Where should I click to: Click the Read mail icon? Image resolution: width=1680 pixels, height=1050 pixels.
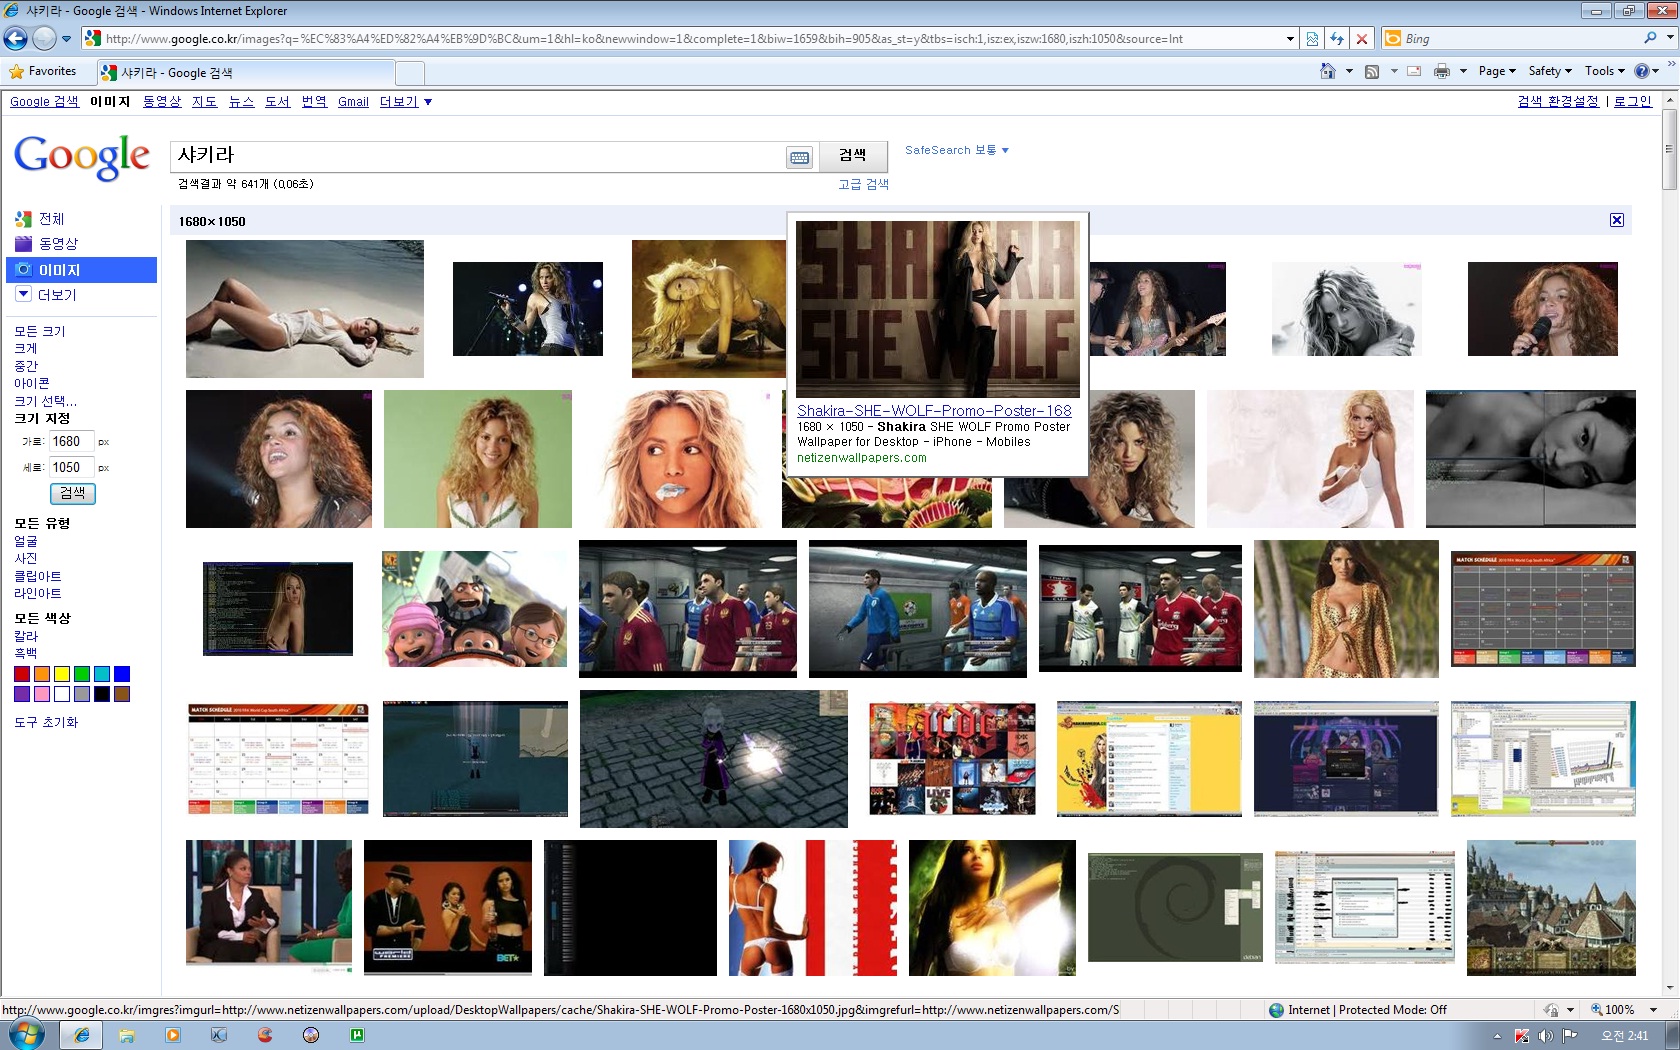[x=1414, y=71]
